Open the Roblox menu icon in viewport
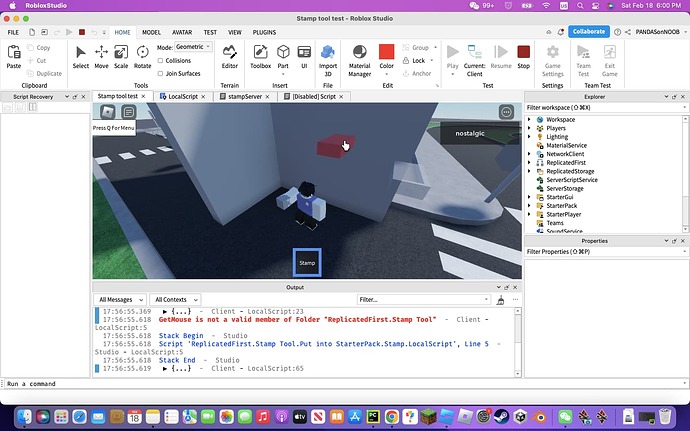This screenshot has height=431, width=690. tap(108, 112)
